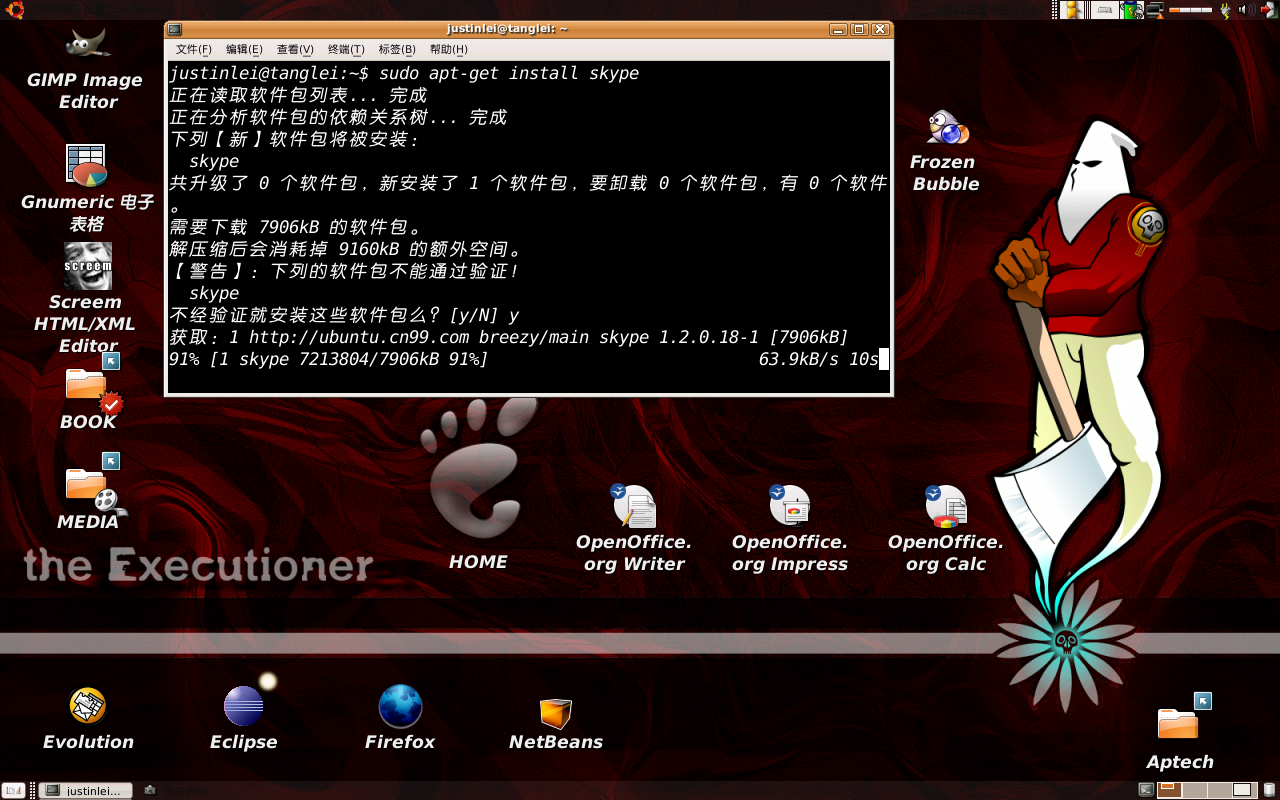Click the keyboard indicator tray icon
Screen dimensions: 1280x800
pyautogui.click(x=1105, y=10)
